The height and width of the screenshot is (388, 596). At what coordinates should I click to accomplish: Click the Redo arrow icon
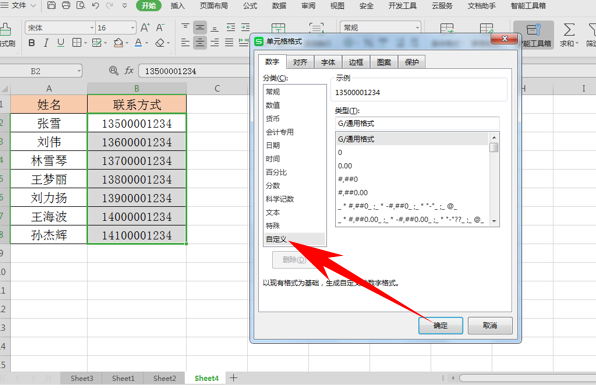109,5
